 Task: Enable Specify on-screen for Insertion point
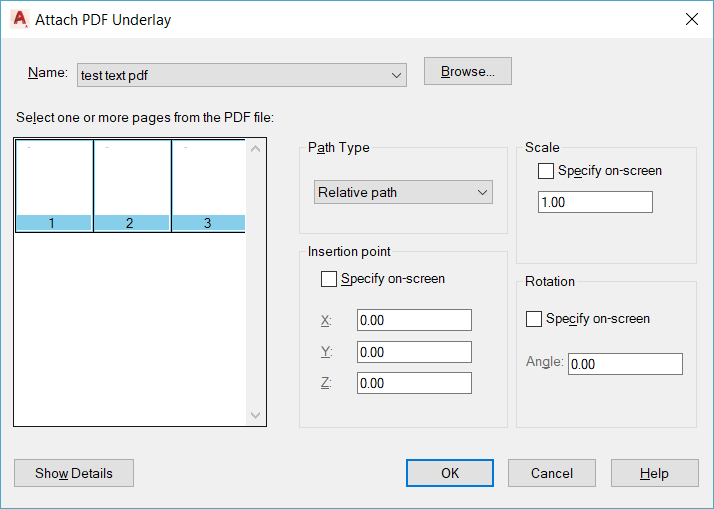click(x=329, y=279)
